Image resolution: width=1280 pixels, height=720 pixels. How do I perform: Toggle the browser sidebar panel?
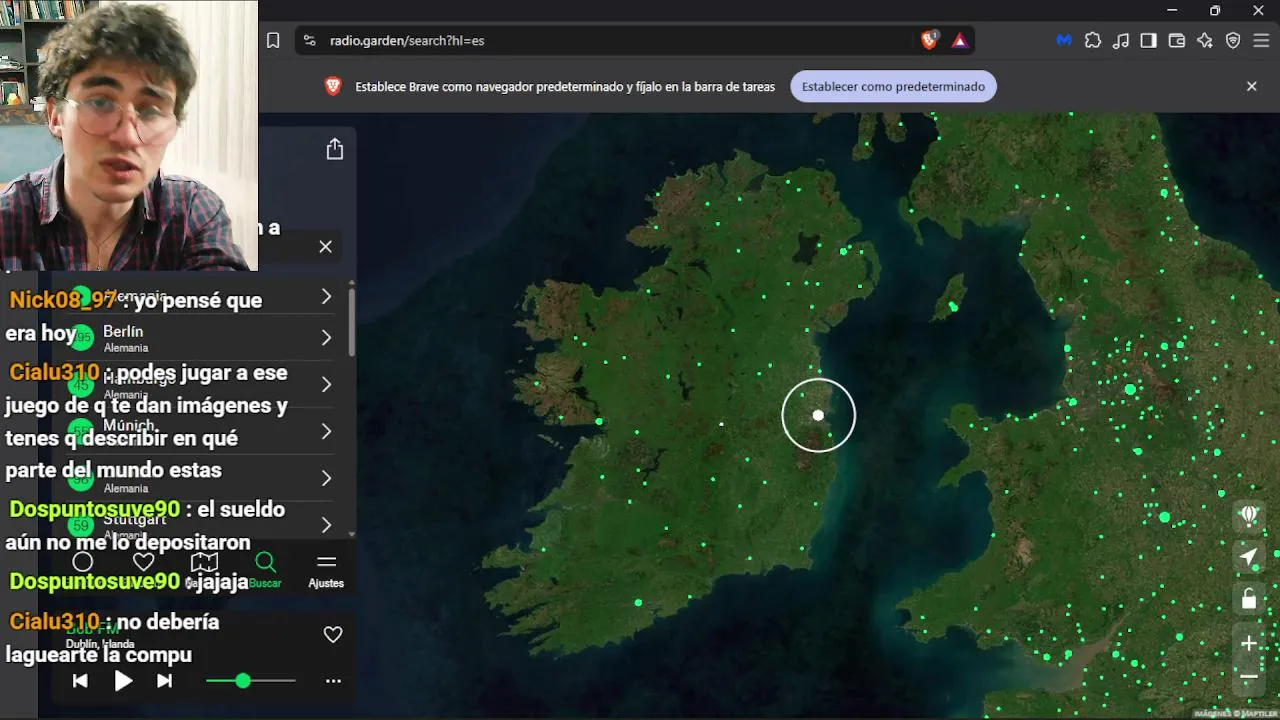[1149, 40]
